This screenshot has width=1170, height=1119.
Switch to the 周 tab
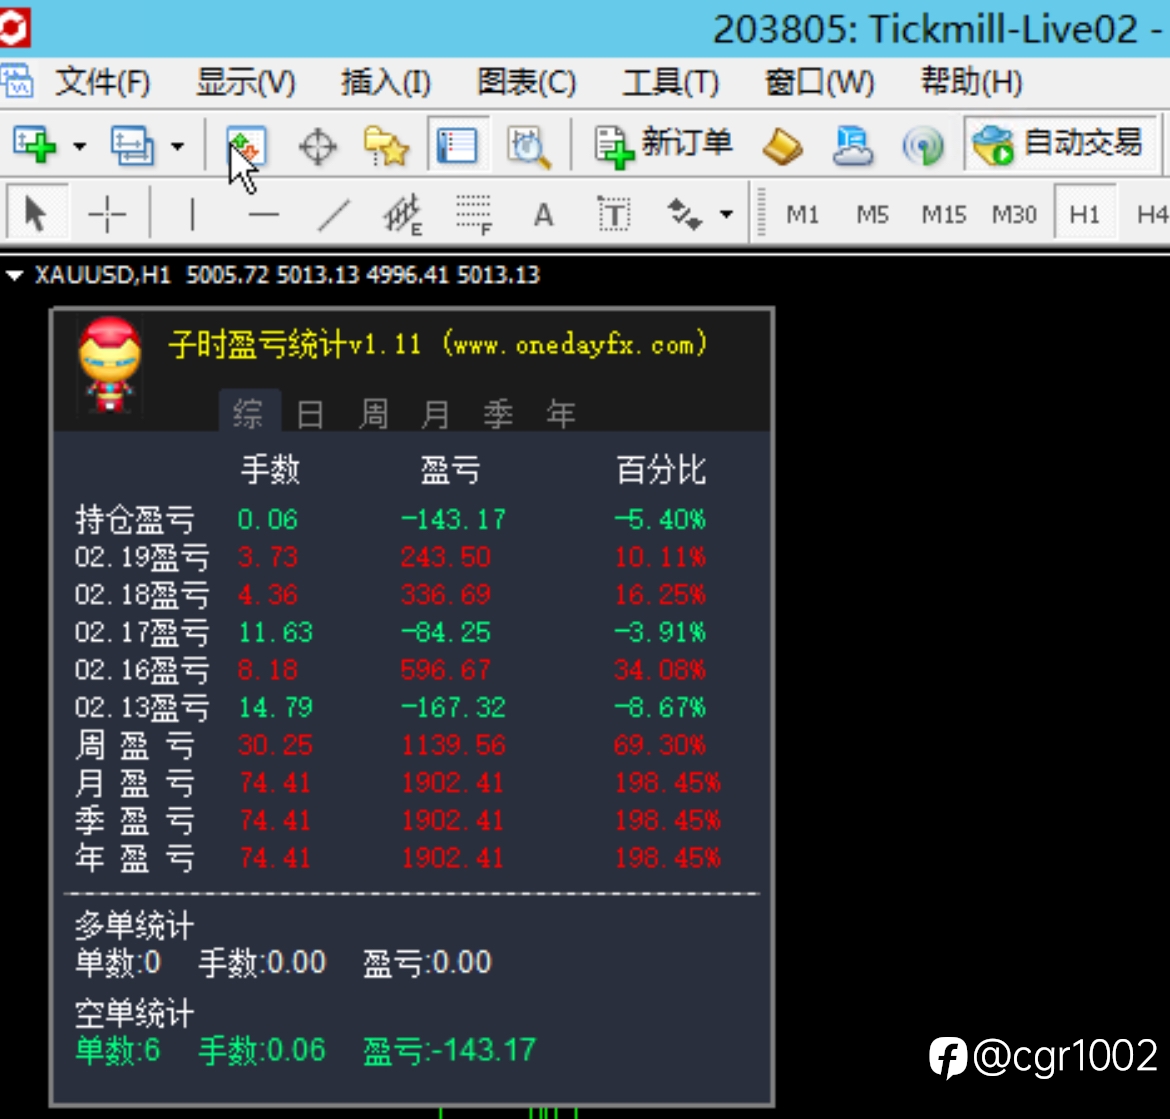point(373,413)
